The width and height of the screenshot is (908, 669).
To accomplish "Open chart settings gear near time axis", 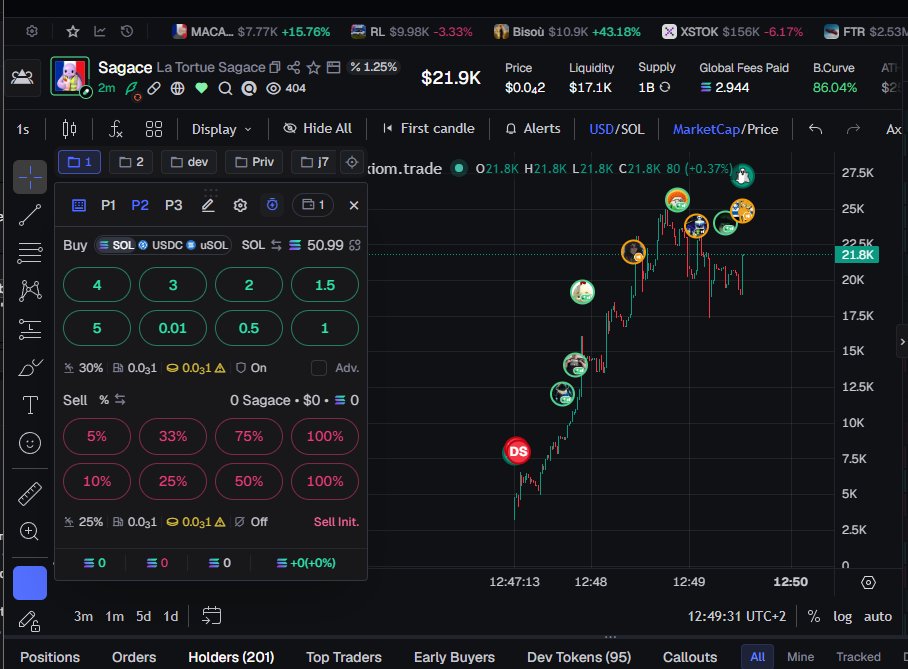I will 868,582.
